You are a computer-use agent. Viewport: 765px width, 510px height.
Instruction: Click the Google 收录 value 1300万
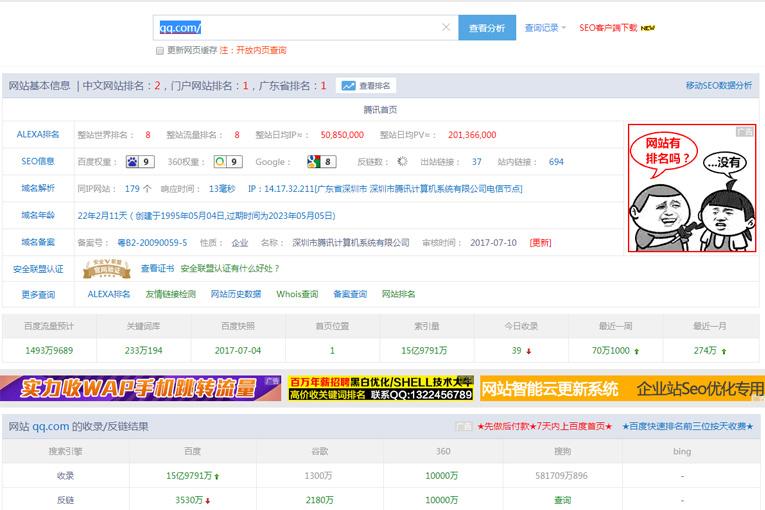coord(318,475)
